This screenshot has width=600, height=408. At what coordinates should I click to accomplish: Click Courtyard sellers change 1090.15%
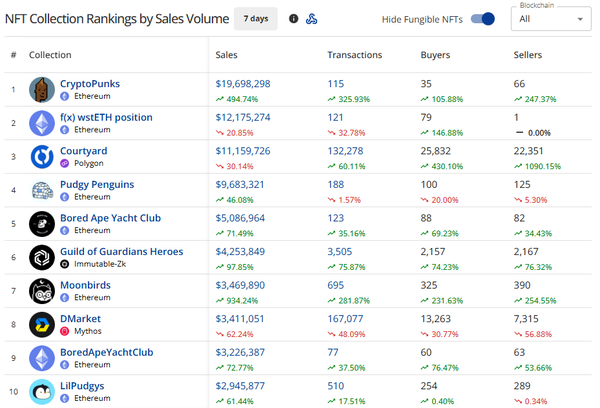click(543, 166)
